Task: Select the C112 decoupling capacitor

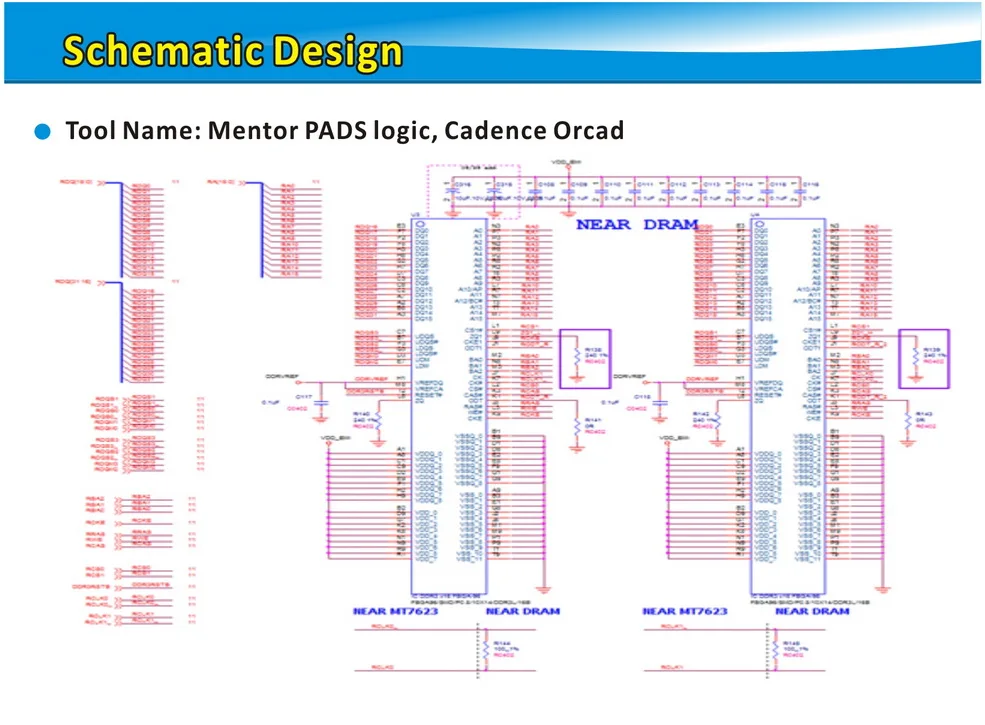Action: tap(668, 191)
